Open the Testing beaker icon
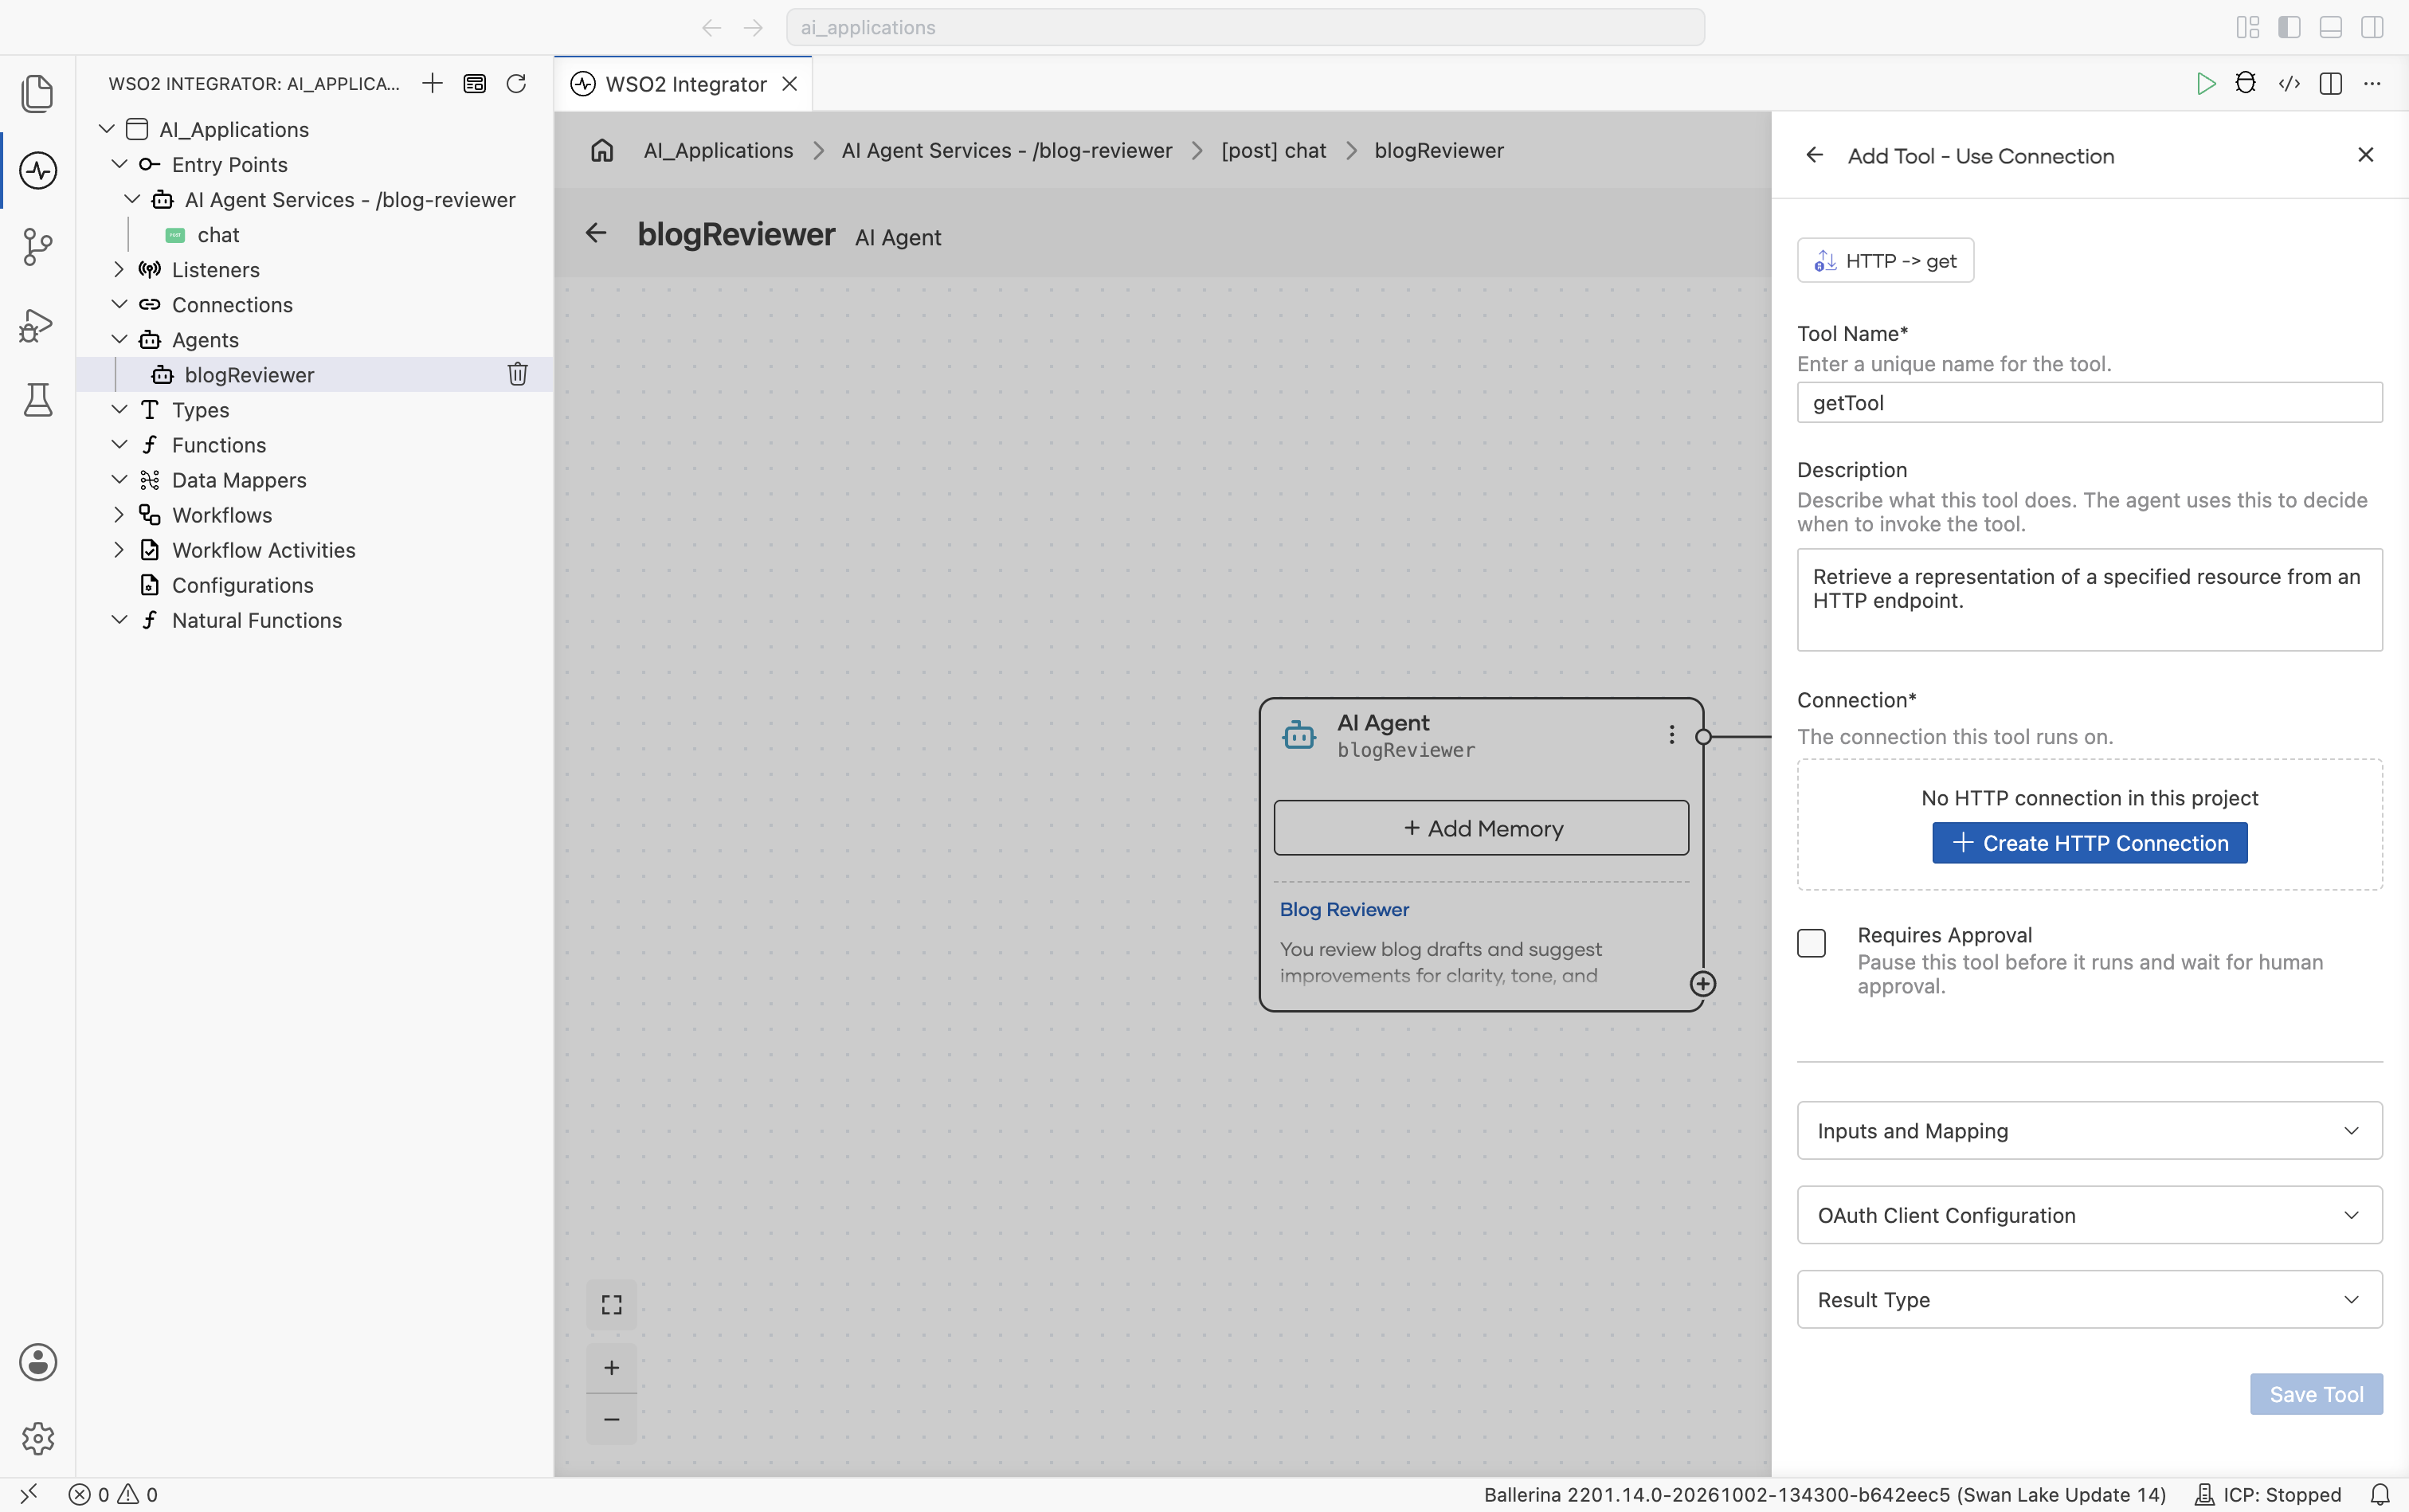 click(37, 400)
